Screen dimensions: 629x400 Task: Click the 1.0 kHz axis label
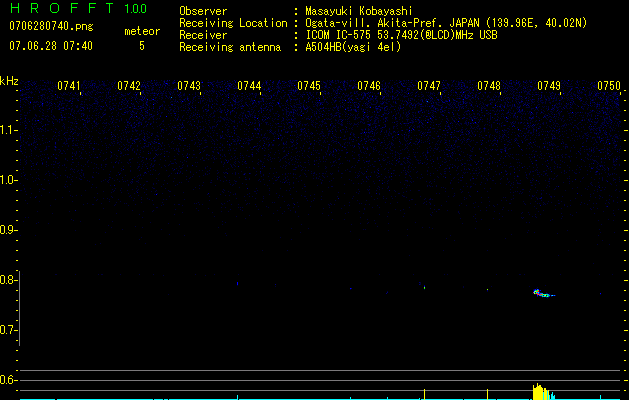pos(8,180)
